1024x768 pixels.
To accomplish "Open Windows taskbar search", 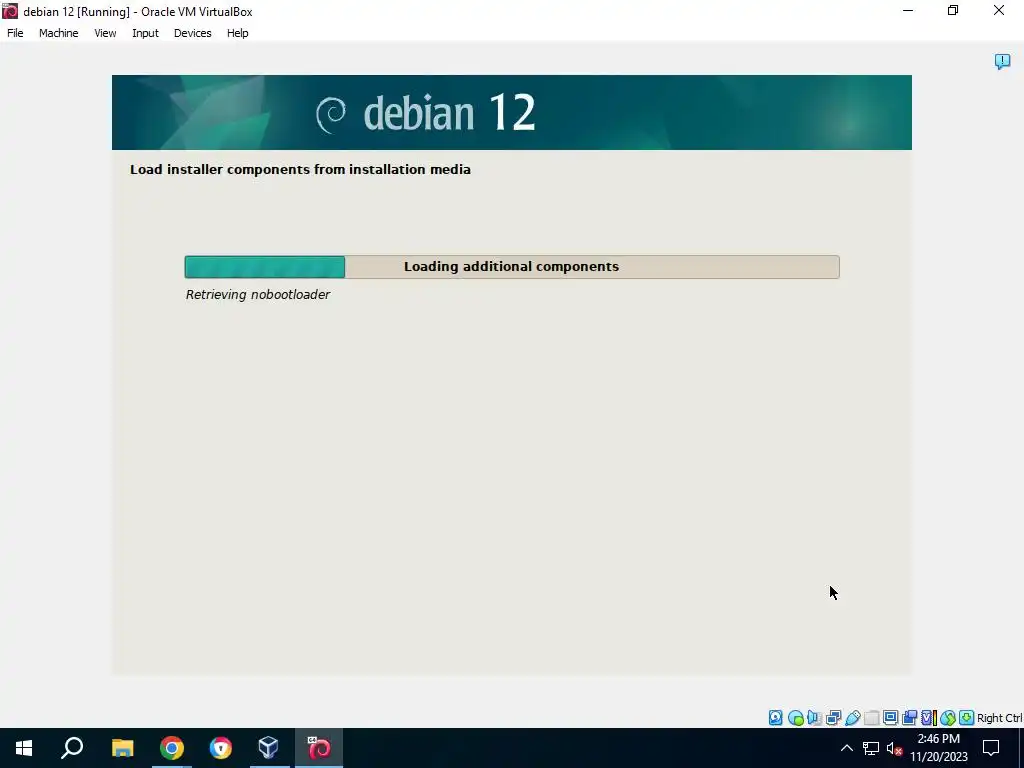I will pos(72,748).
